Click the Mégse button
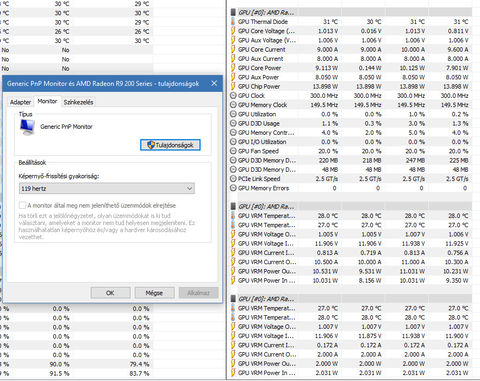 pyautogui.click(x=154, y=293)
